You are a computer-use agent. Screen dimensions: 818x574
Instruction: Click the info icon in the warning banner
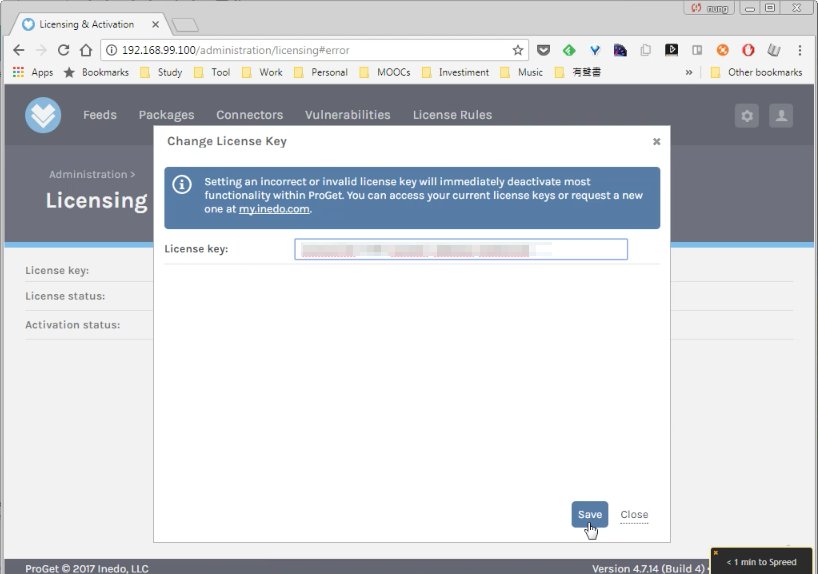click(x=182, y=185)
